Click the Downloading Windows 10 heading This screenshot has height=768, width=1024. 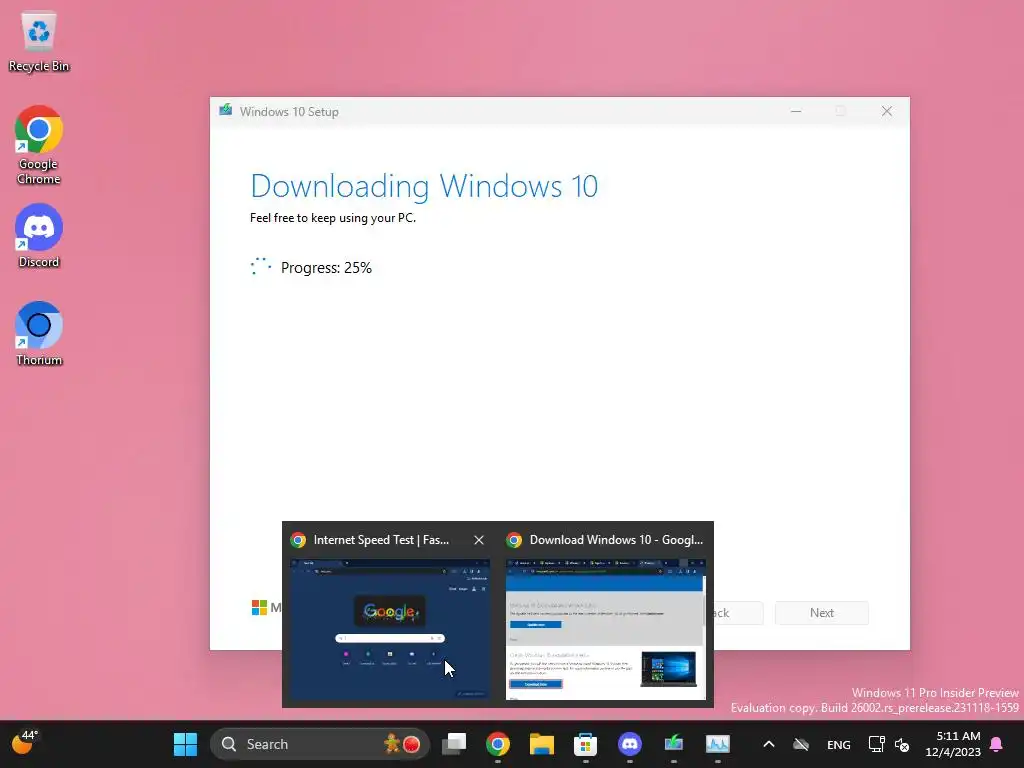point(424,186)
